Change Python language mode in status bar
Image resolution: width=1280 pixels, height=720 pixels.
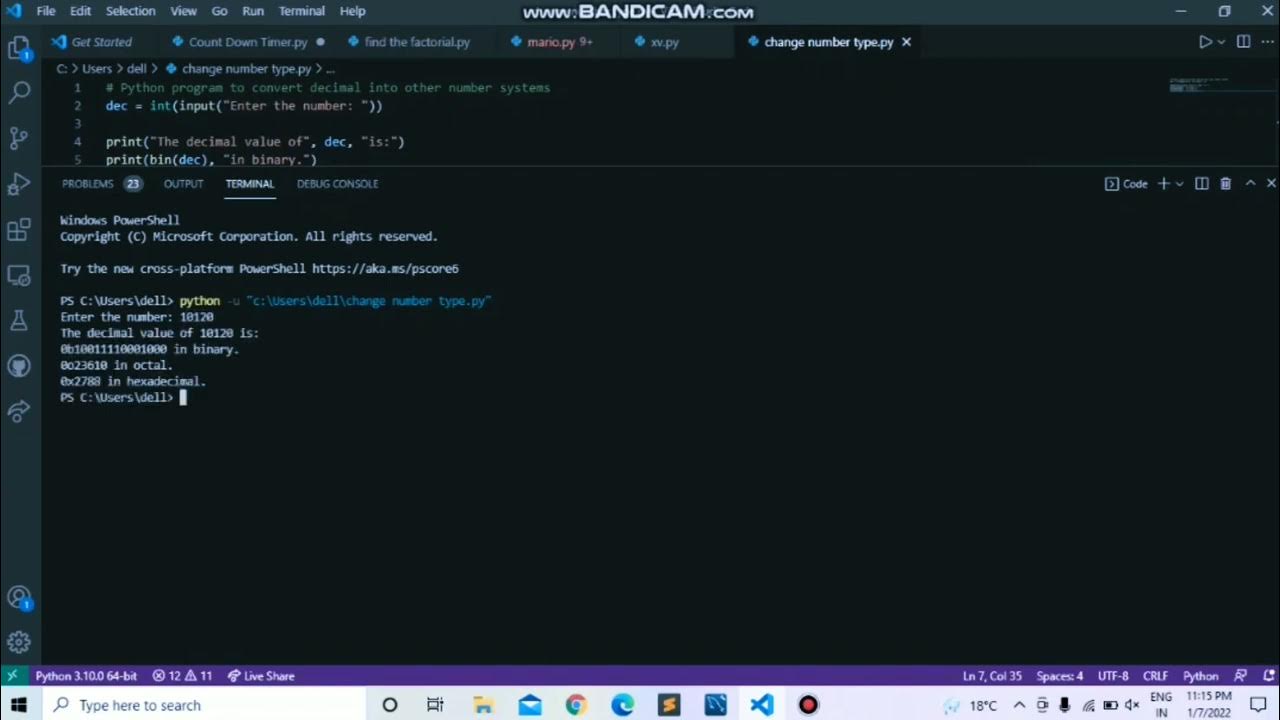point(1200,676)
